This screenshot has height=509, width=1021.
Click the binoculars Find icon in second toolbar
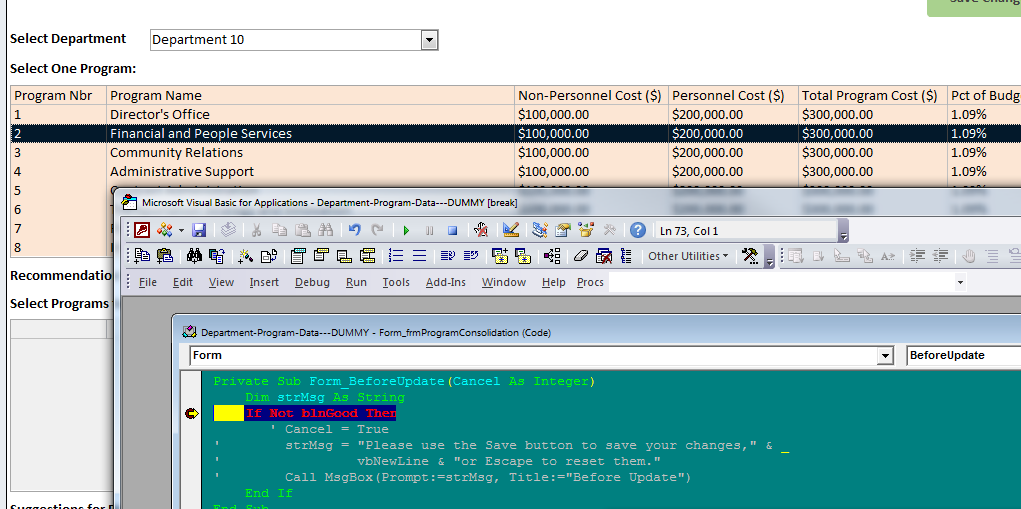[x=194, y=256]
